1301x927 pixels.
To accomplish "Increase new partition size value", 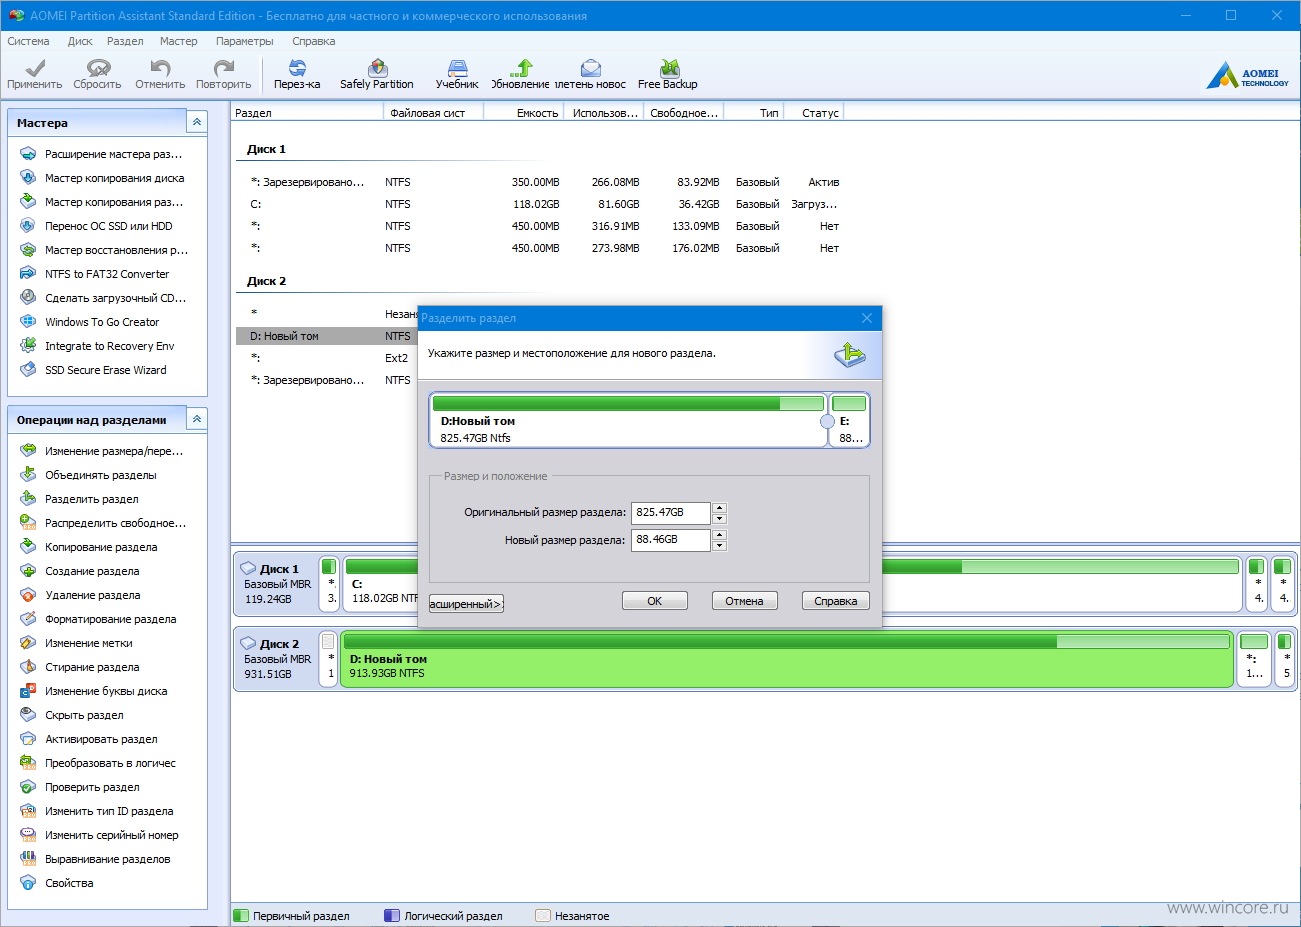I will (x=719, y=534).
